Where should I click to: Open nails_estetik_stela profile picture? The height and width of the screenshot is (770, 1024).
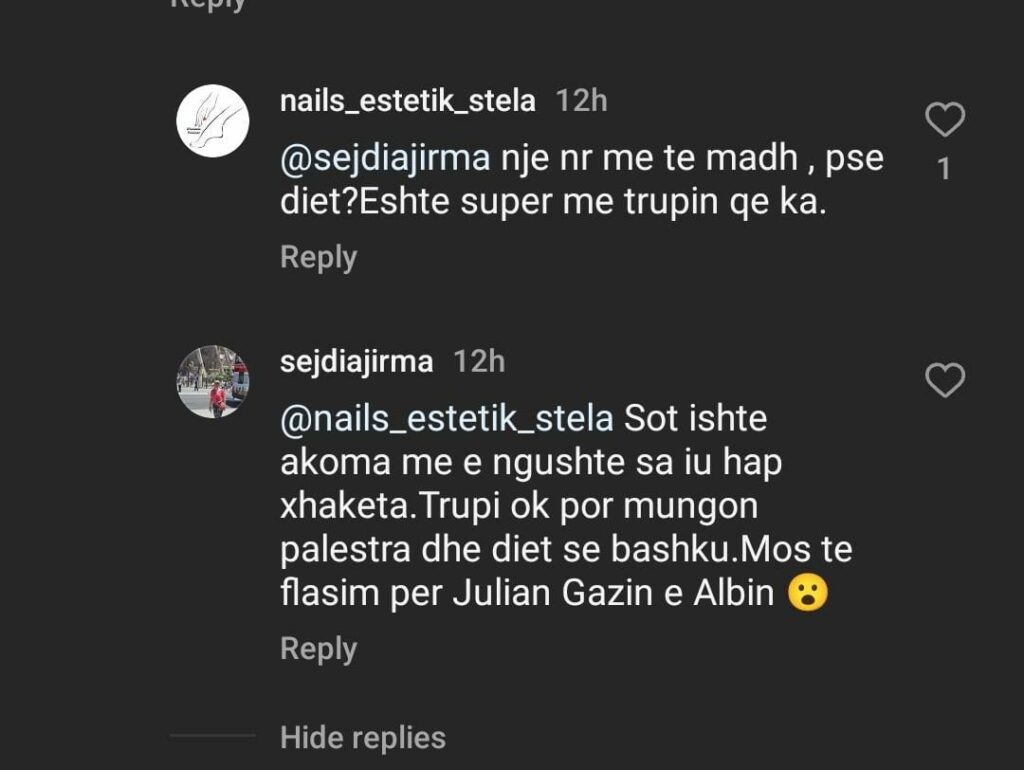212,120
